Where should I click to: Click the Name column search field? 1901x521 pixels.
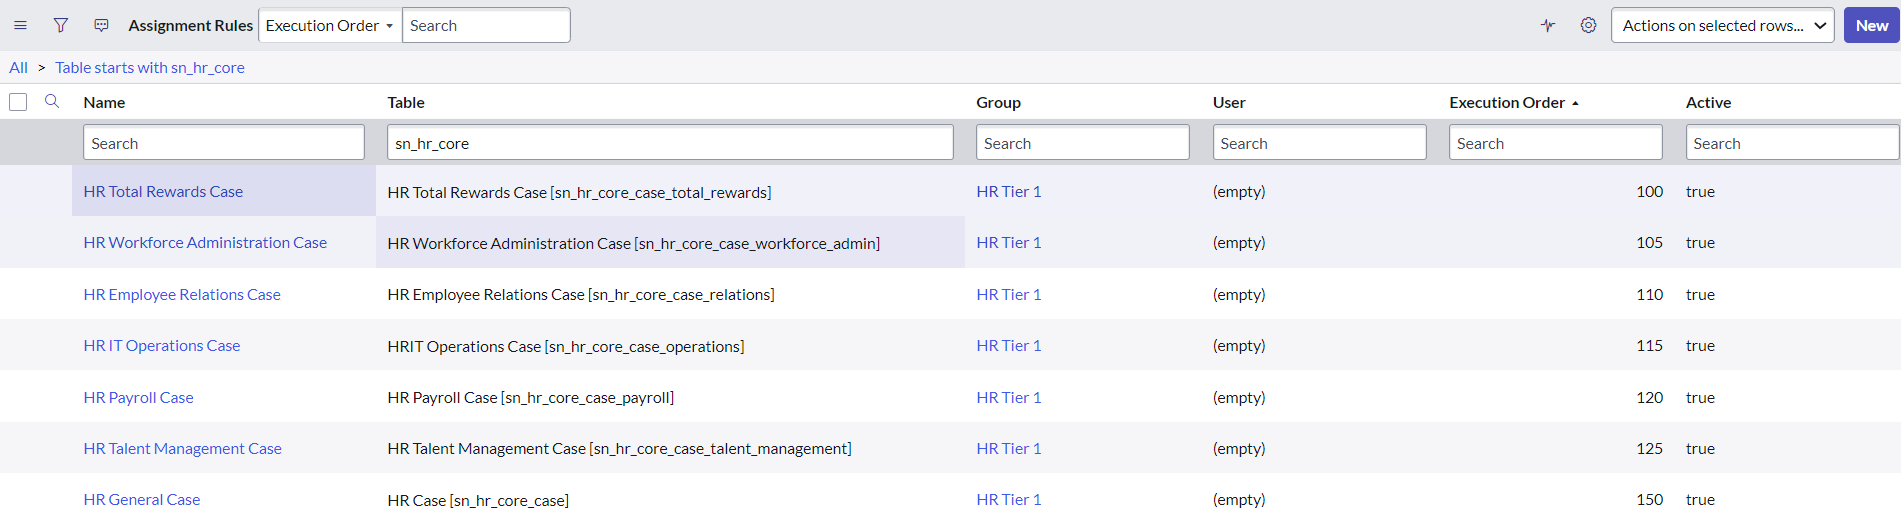224,142
